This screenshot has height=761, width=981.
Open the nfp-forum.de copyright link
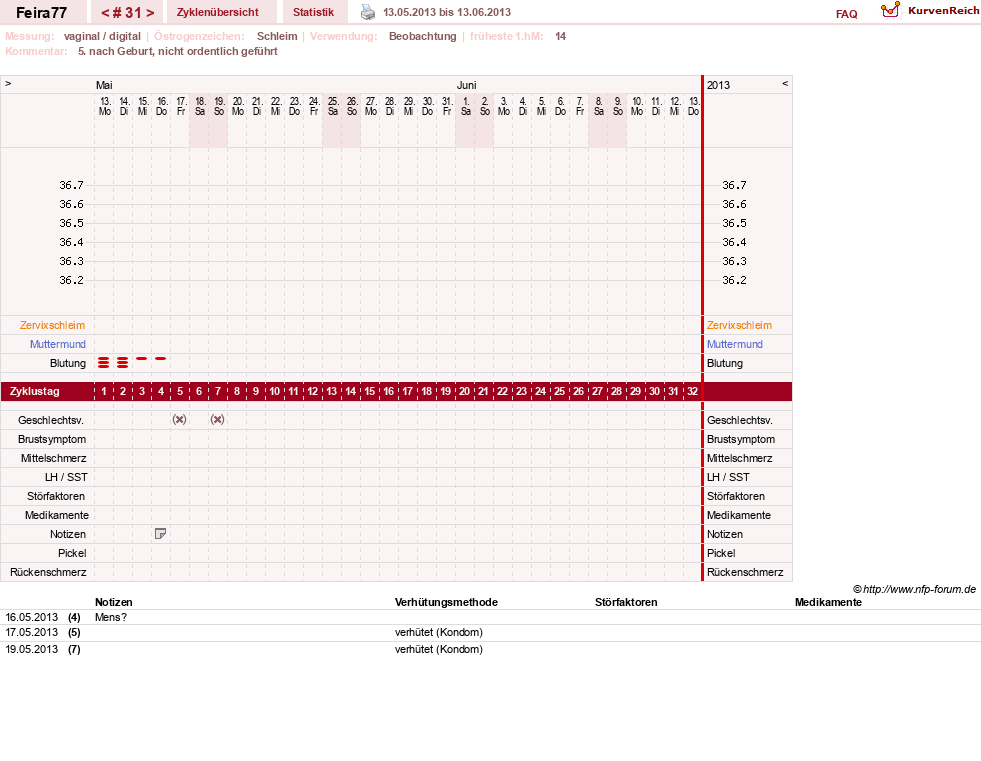(x=915, y=589)
